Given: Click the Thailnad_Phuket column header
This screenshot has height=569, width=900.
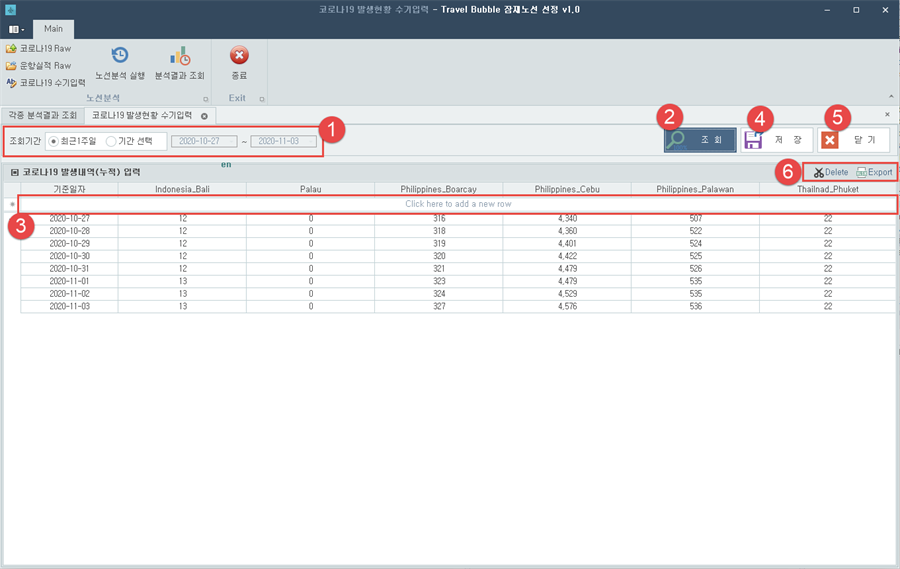Looking at the screenshot, I should pyautogui.click(x=828, y=189).
